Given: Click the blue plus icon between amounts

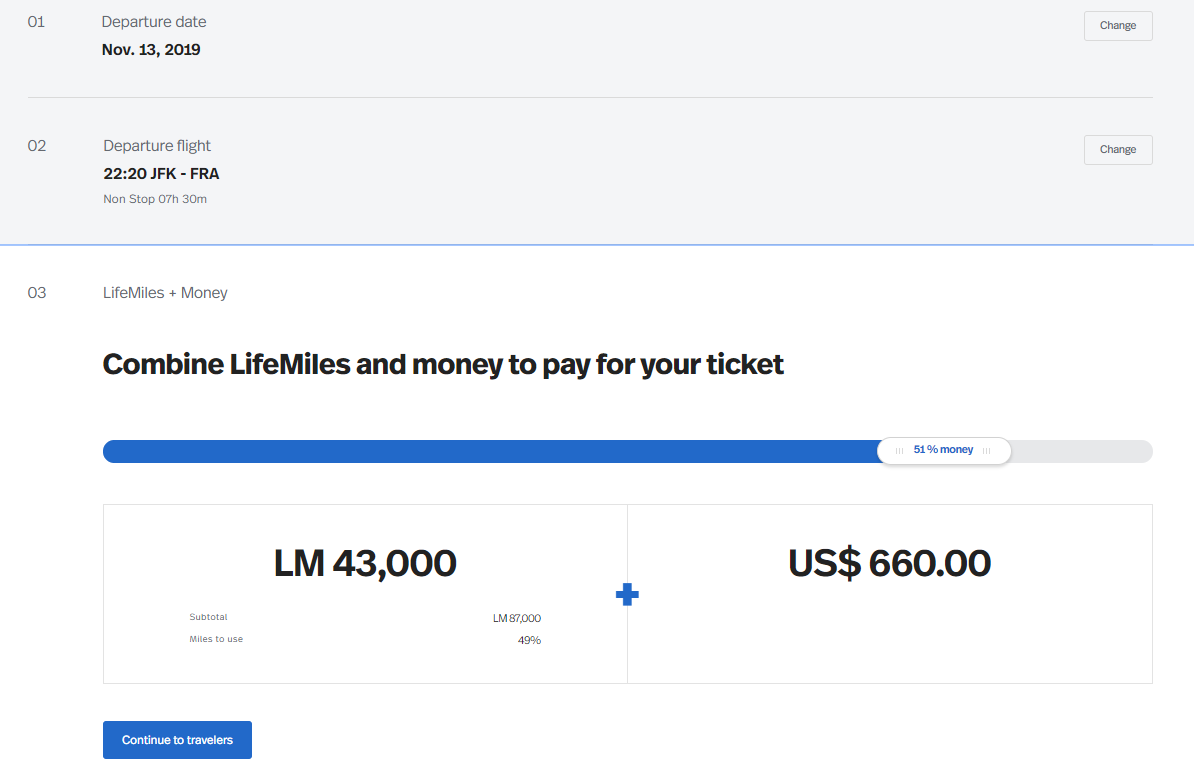Looking at the screenshot, I should 627,595.
